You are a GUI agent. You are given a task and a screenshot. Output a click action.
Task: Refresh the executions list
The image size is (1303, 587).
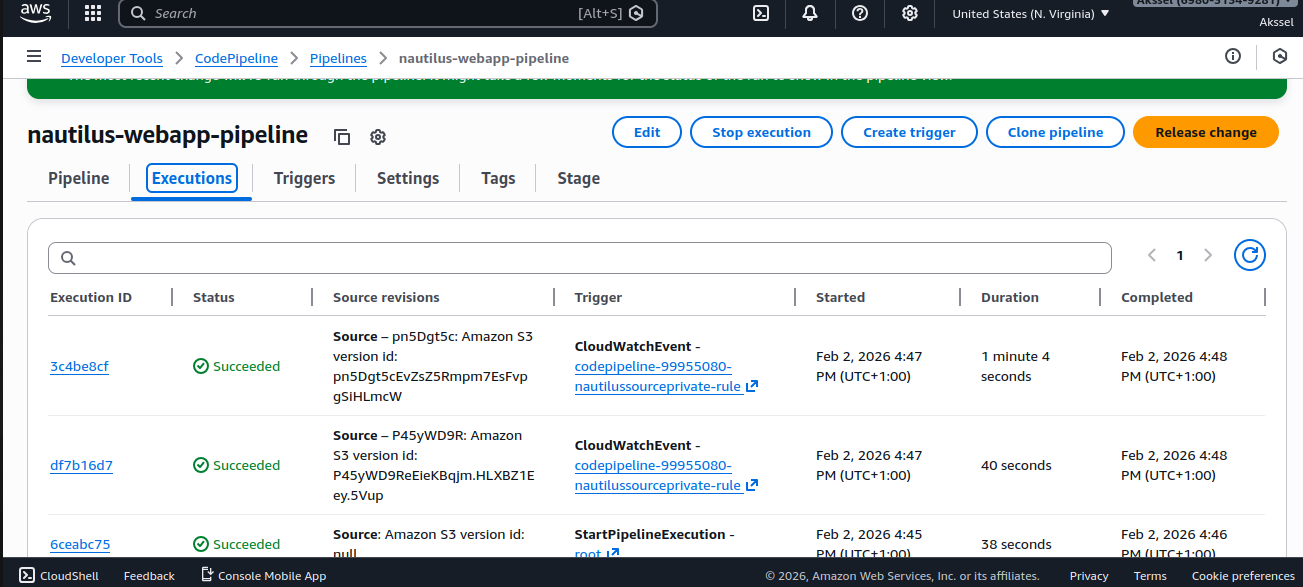coord(1249,256)
